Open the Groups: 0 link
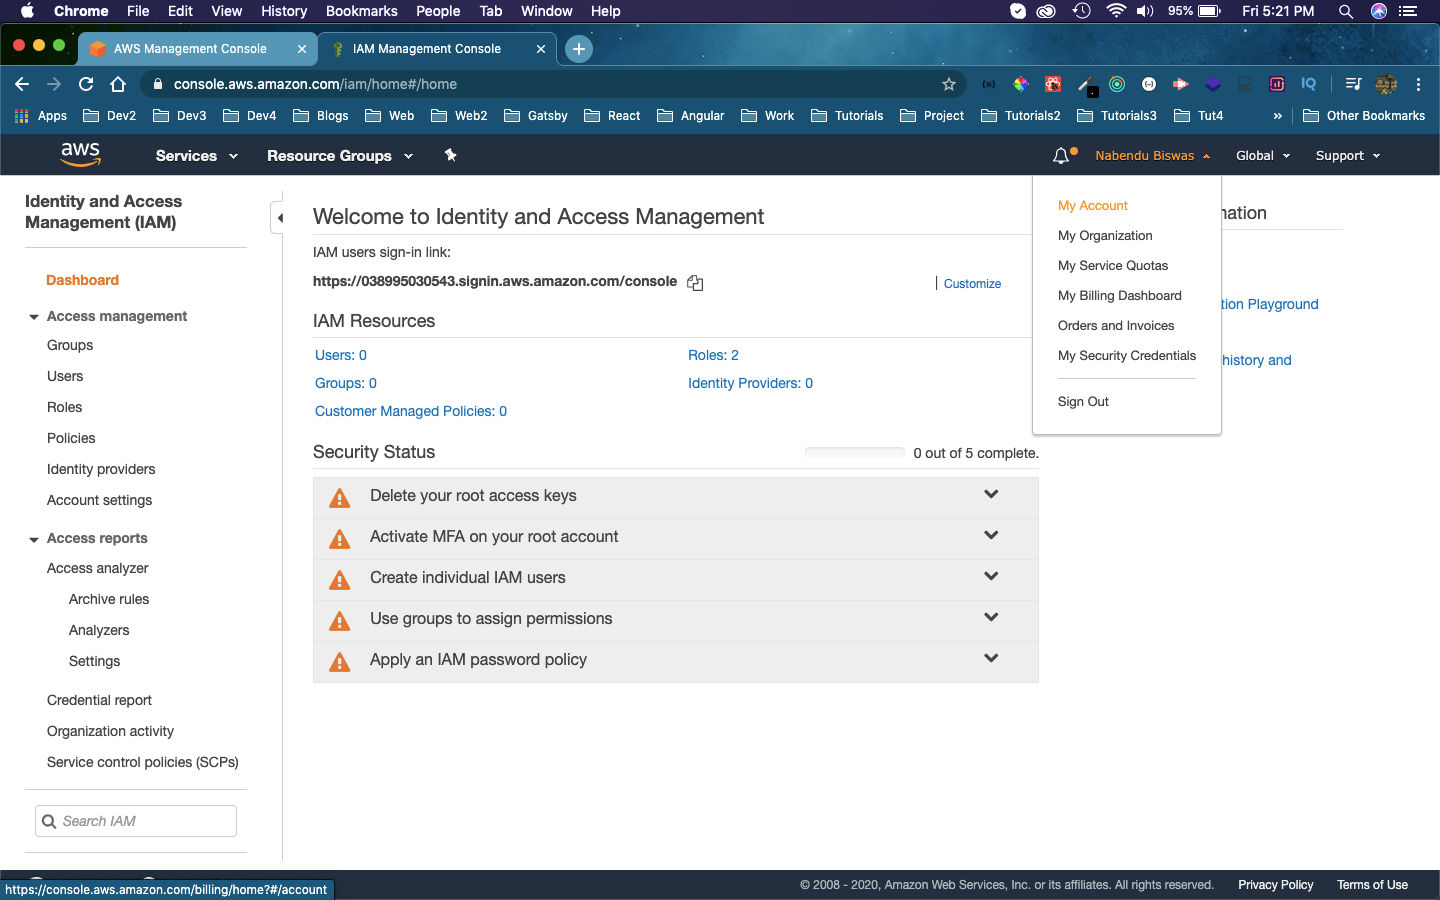This screenshot has width=1440, height=900. [x=346, y=383]
